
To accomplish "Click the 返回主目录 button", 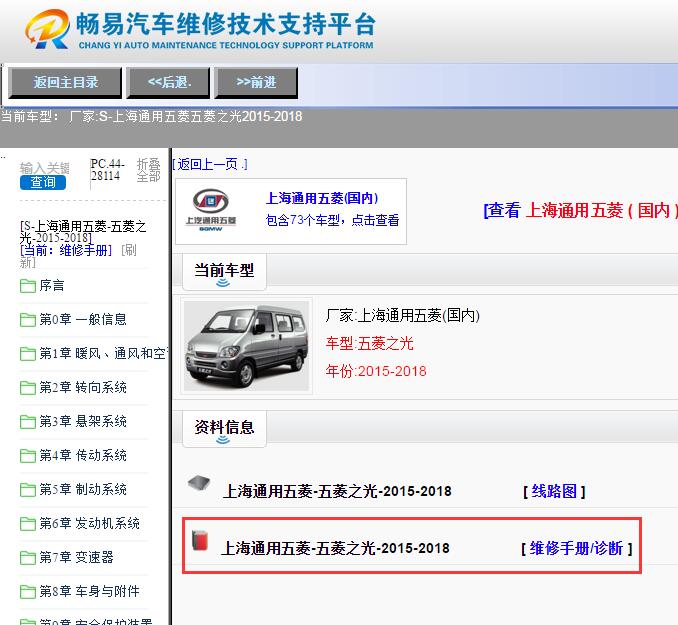I will tap(65, 82).
